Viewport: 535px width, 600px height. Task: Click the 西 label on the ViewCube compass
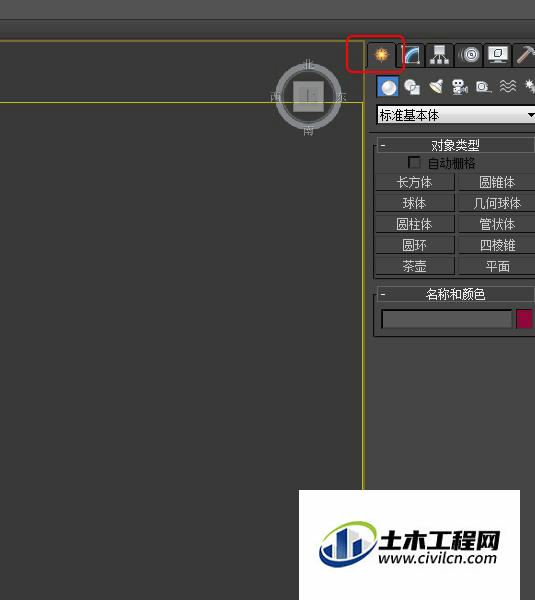(x=276, y=97)
